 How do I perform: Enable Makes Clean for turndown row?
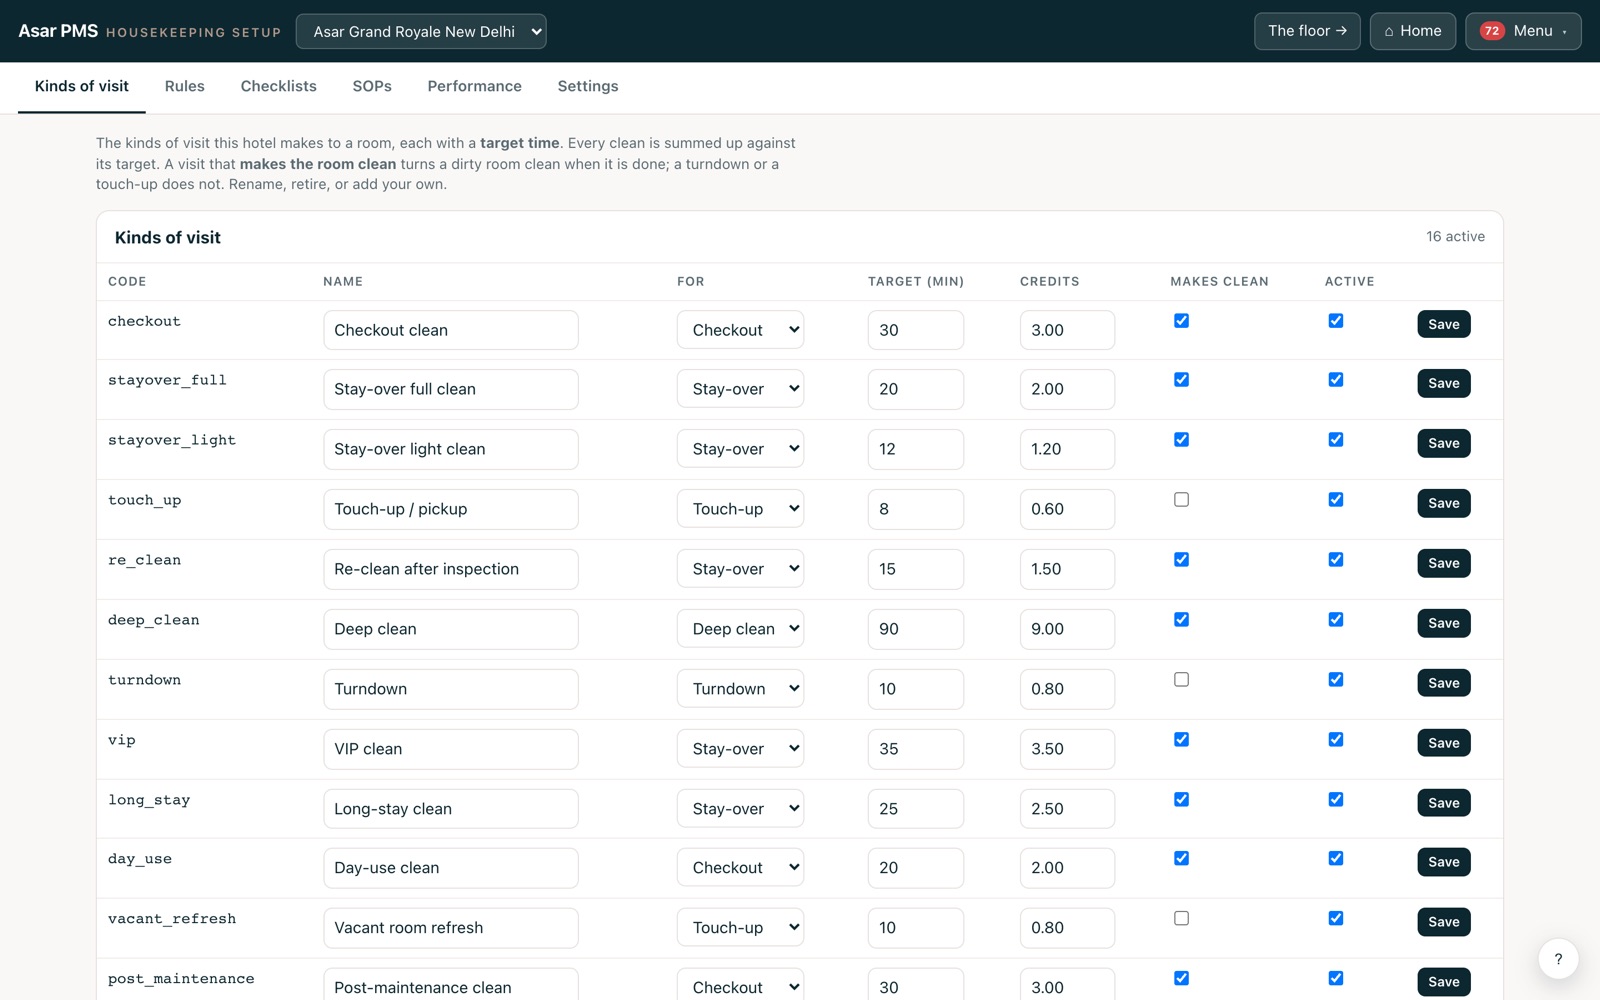(1181, 680)
